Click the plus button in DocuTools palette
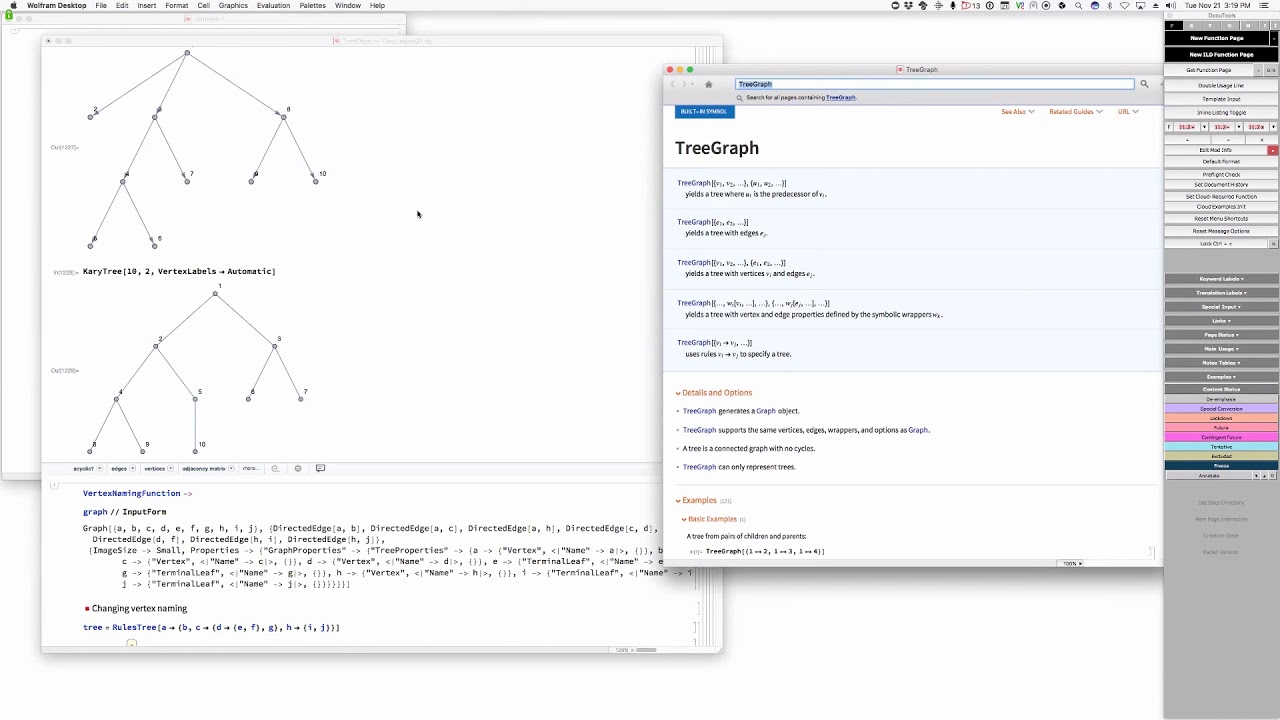1280x720 pixels. point(1188,140)
